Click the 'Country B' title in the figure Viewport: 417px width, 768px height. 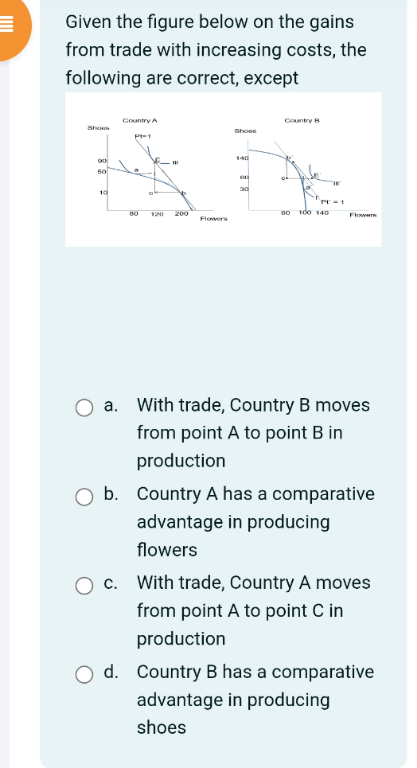point(302,120)
